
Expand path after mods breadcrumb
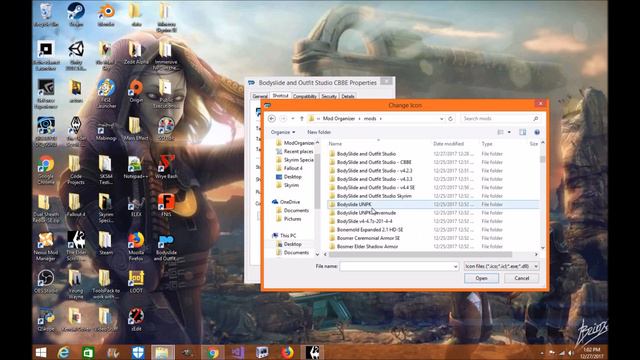[x=381, y=119]
